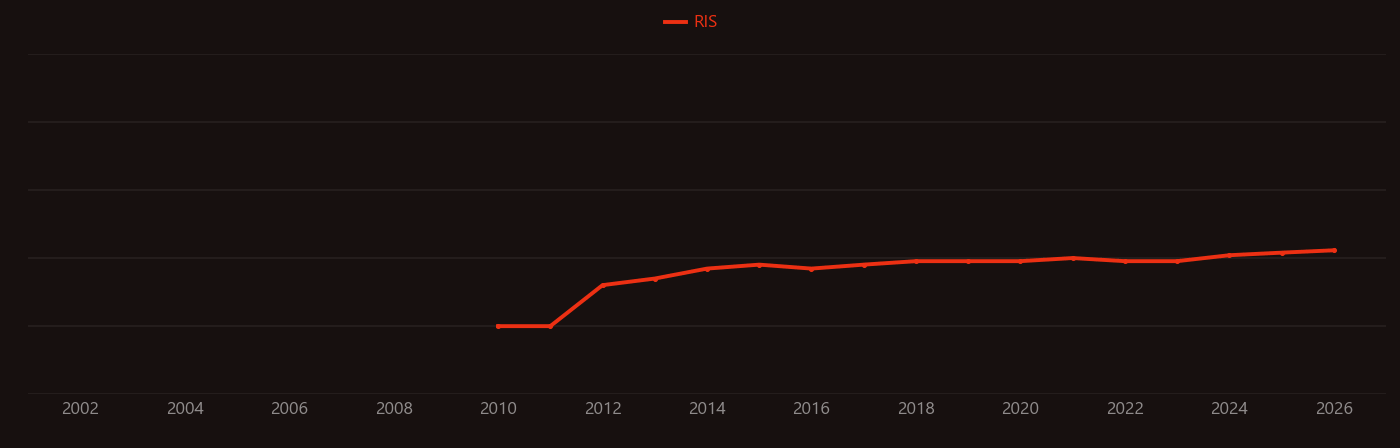This screenshot has height=448, width=1400.
Task: Click the 2004 x-axis label
Action: pos(185,409)
